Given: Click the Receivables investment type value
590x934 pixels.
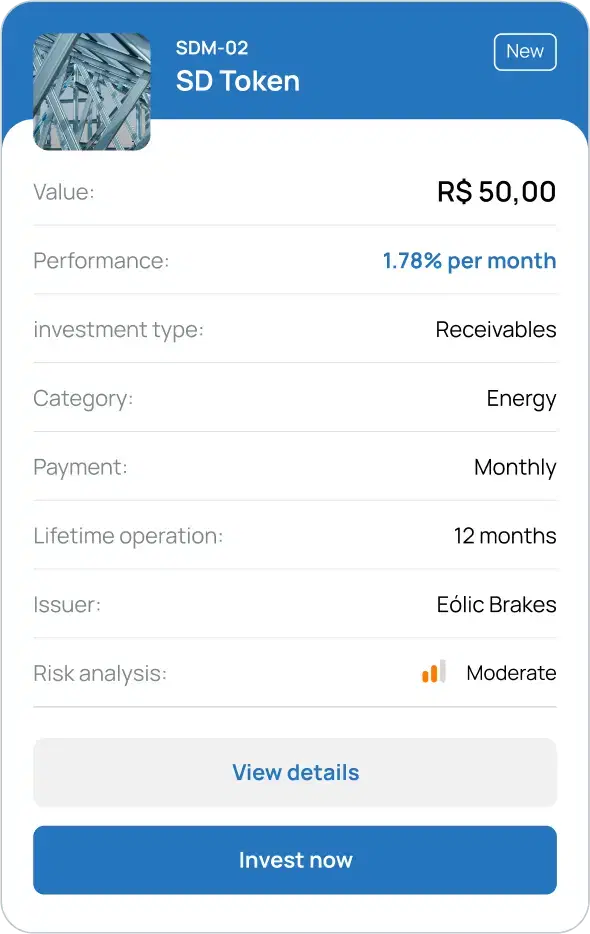Looking at the screenshot, I should pos(496,329).
